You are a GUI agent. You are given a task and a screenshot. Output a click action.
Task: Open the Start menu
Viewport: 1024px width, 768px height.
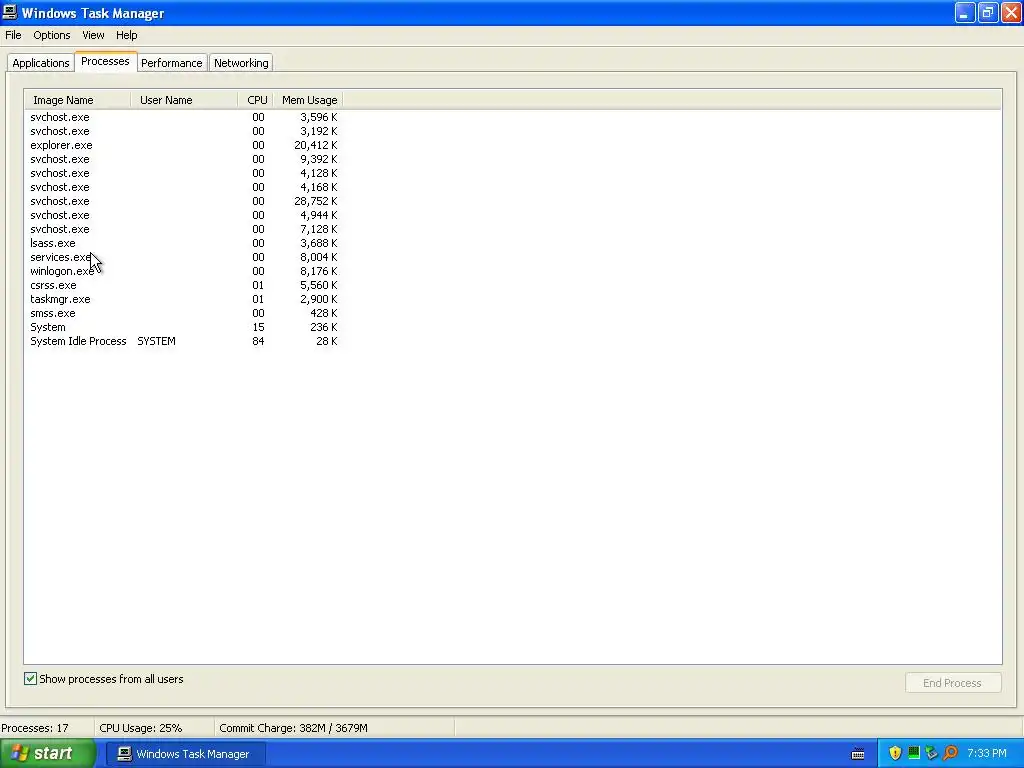pyautogui.click(x=47, y=754)
